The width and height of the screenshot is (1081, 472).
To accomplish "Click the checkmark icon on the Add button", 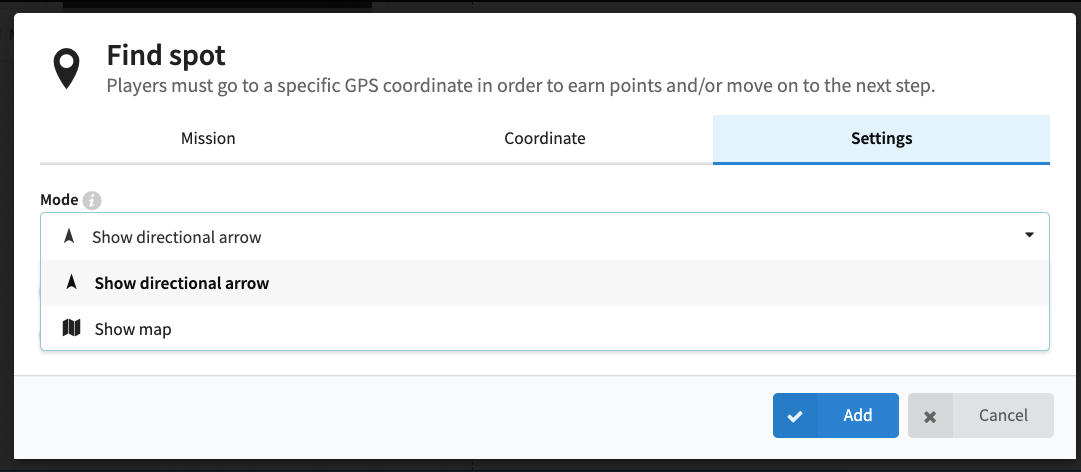I will (795, 416).
